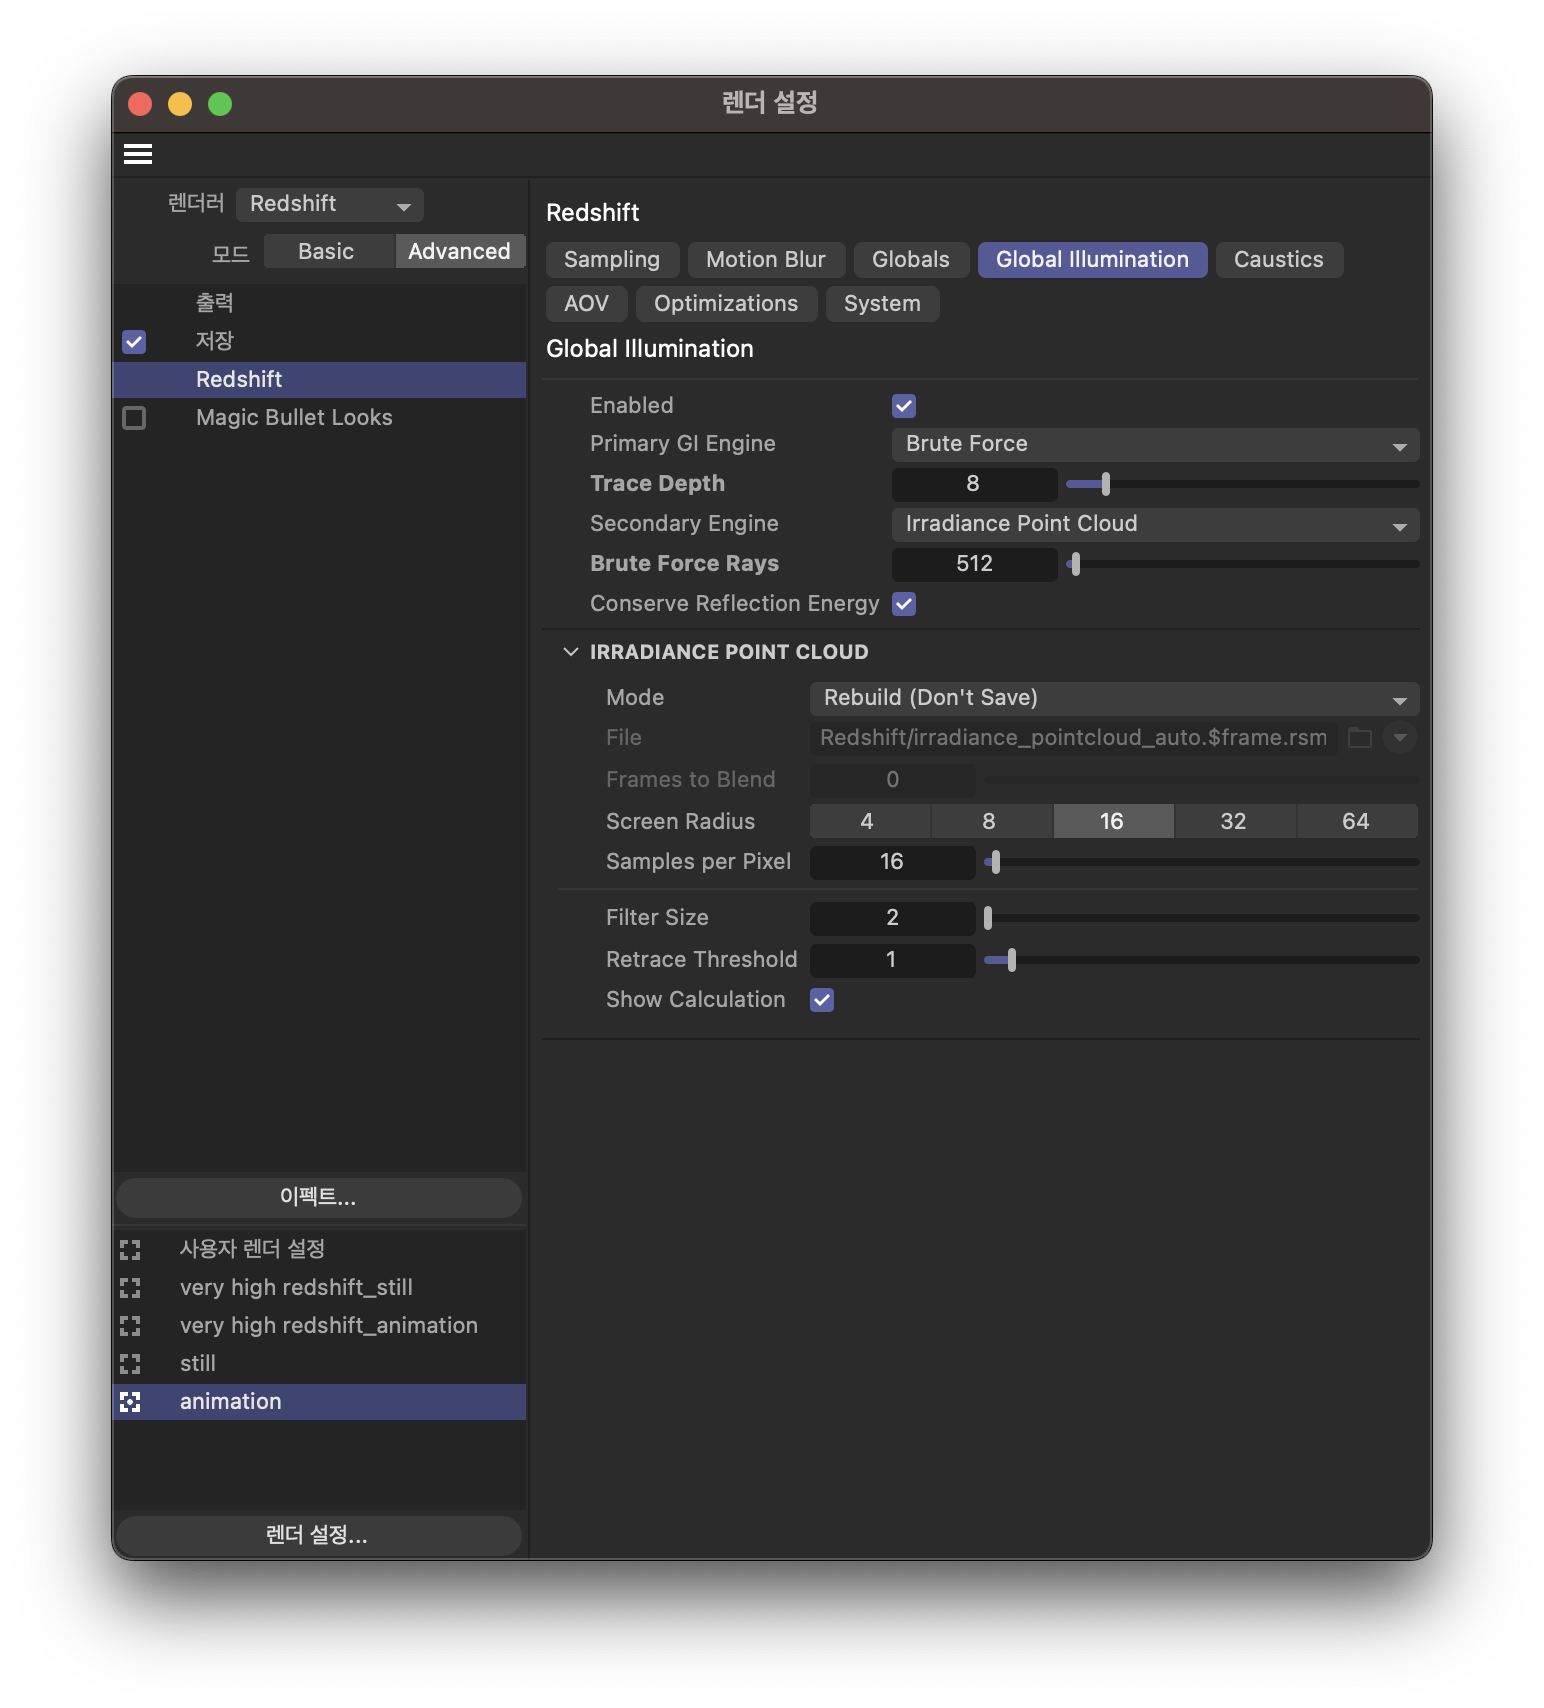Toggle the 저장 checkbox
Screen dimensions: 1544x1708
[134, 342]
